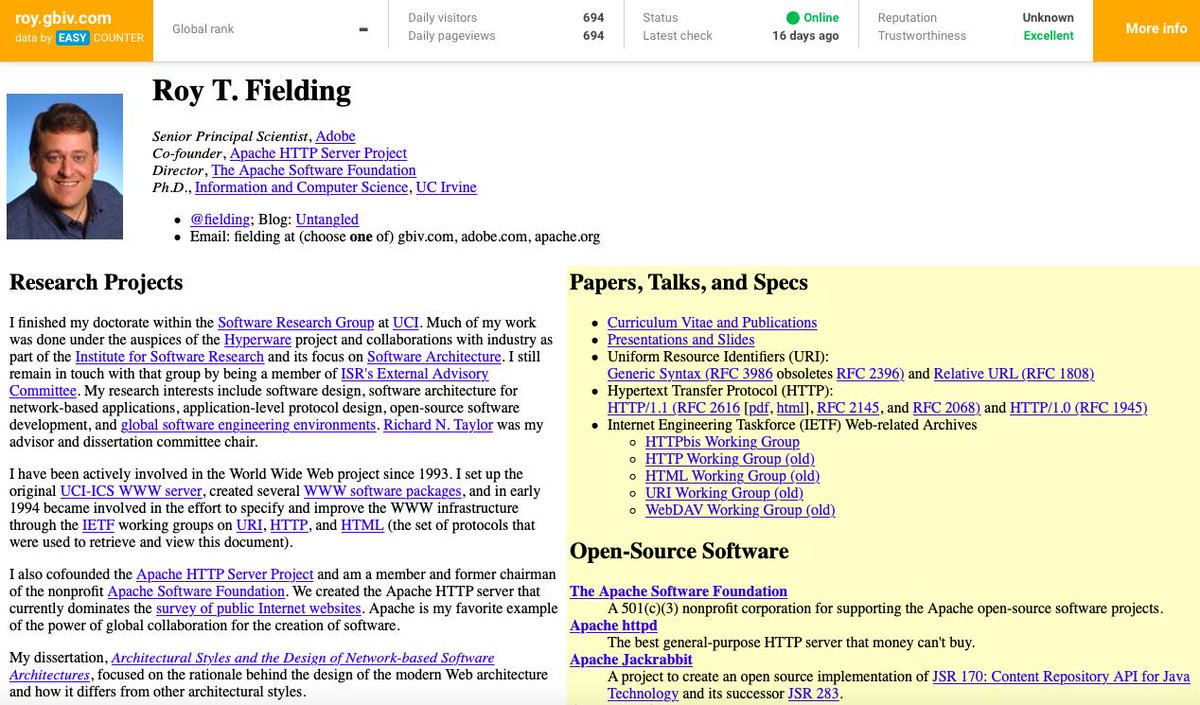1200x705 pixels.
Task: Click Roy T. Fielding's portrait photo
Action: coord(65,166)
